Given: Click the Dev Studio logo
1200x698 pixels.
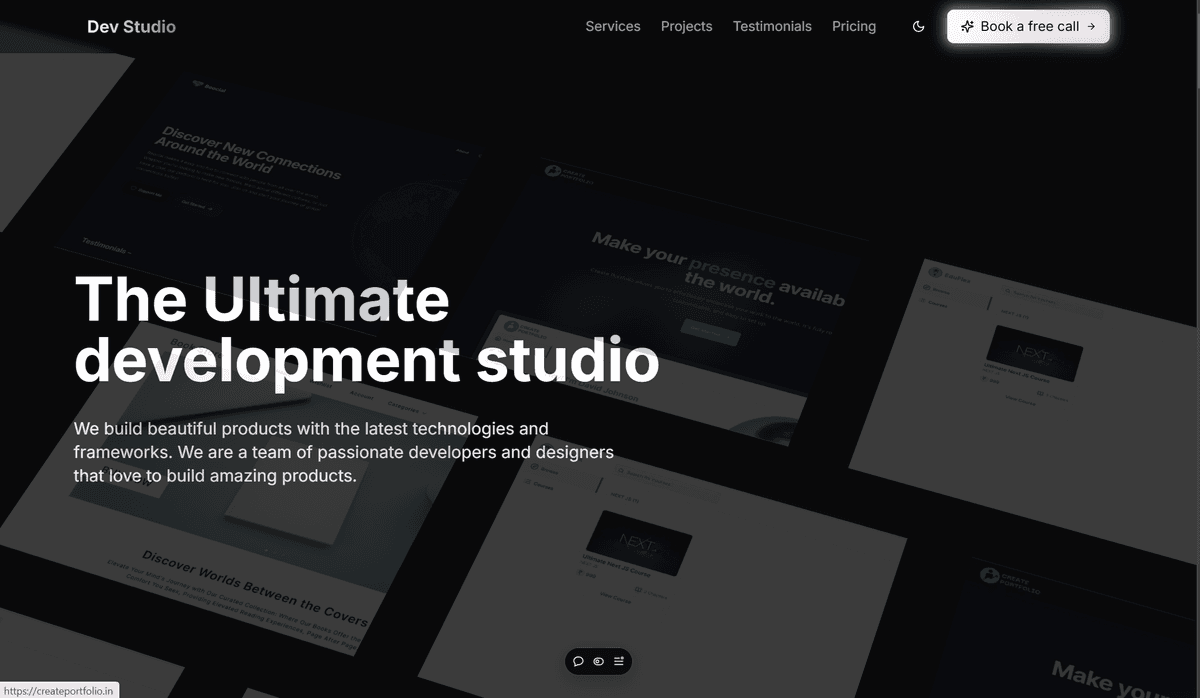Looking at the screenshot, I should pos(131,26).
